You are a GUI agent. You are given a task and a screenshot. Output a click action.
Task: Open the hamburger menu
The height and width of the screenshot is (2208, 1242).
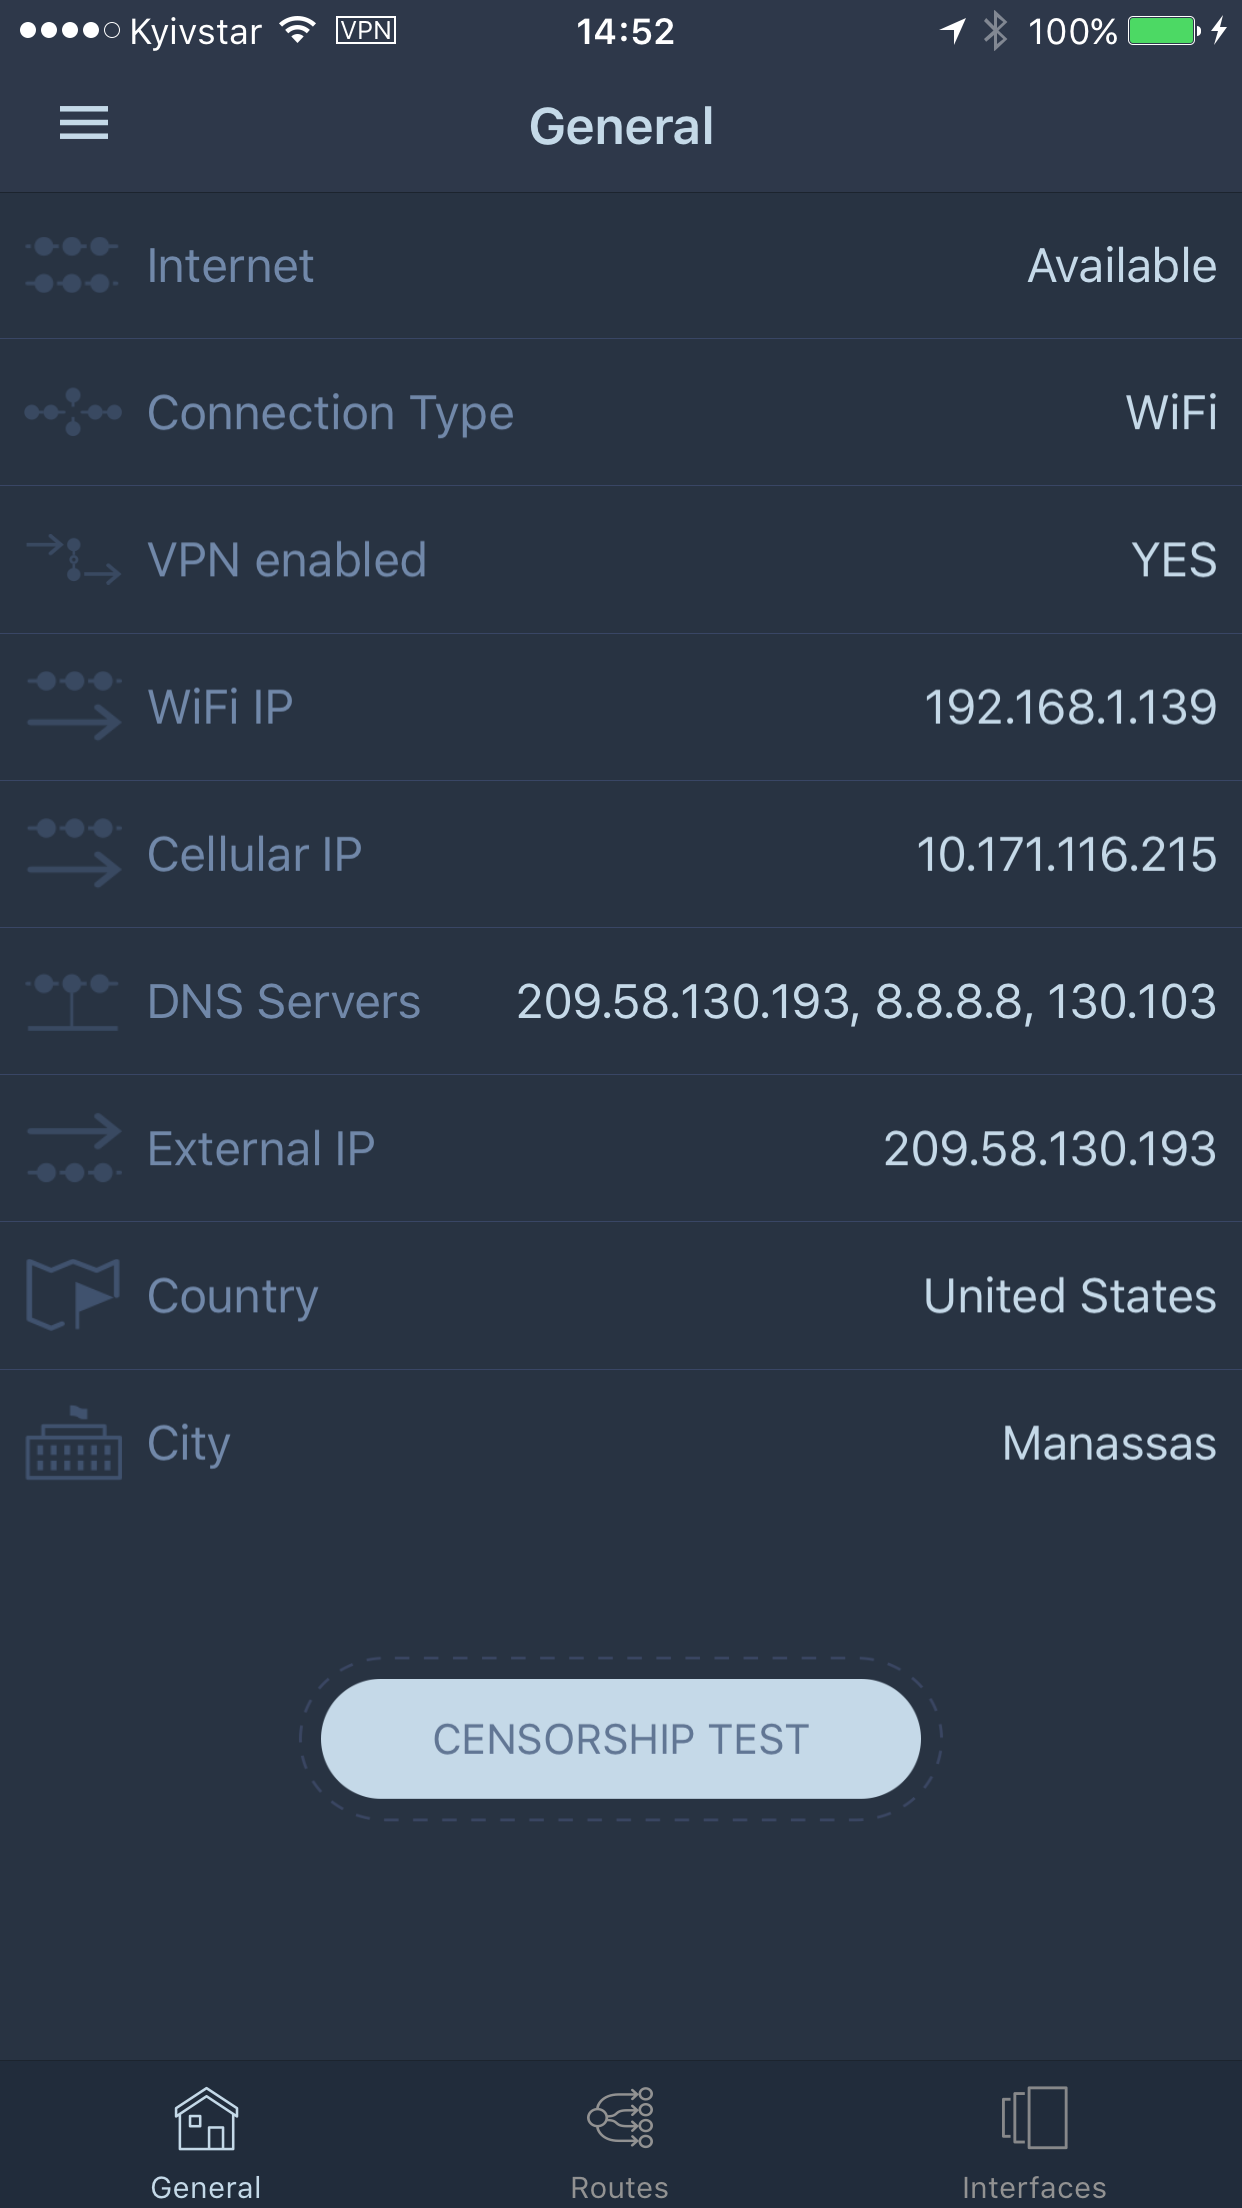click(84, 124)
